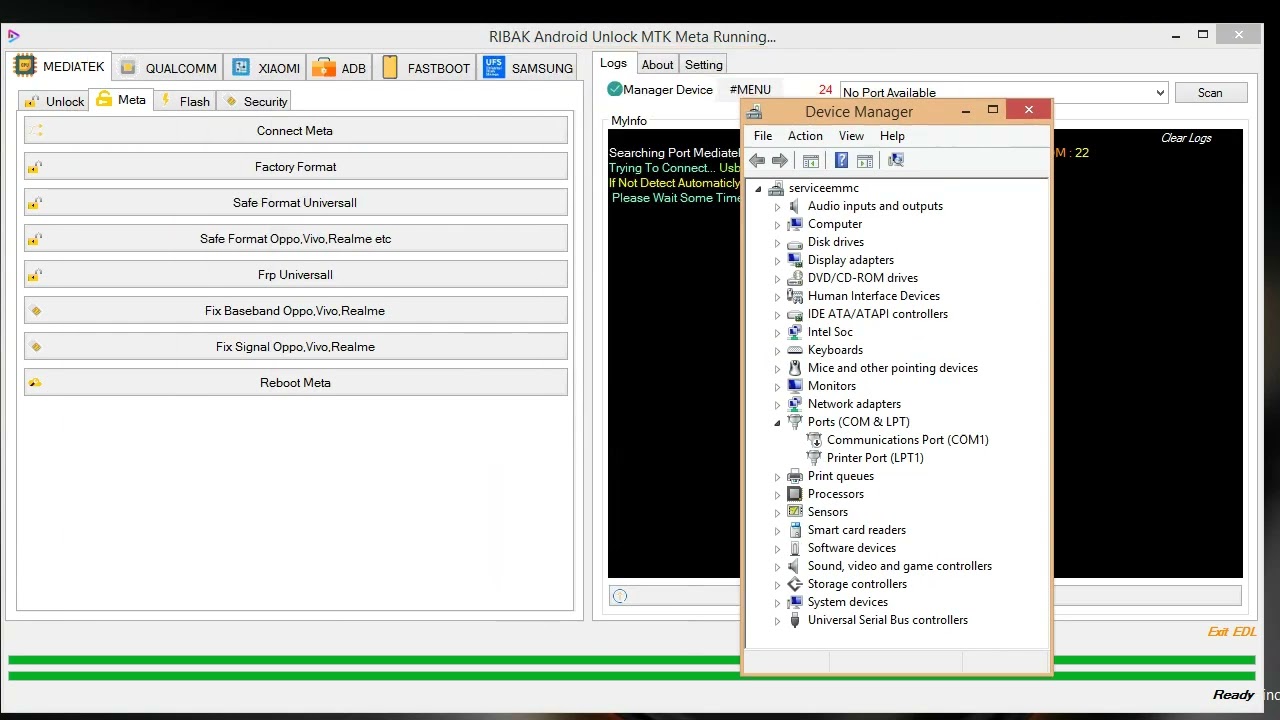Click the Forward arrow in Device Manager toolbar
This screenshot has height=720, width=1280.
tap(780, 160)
